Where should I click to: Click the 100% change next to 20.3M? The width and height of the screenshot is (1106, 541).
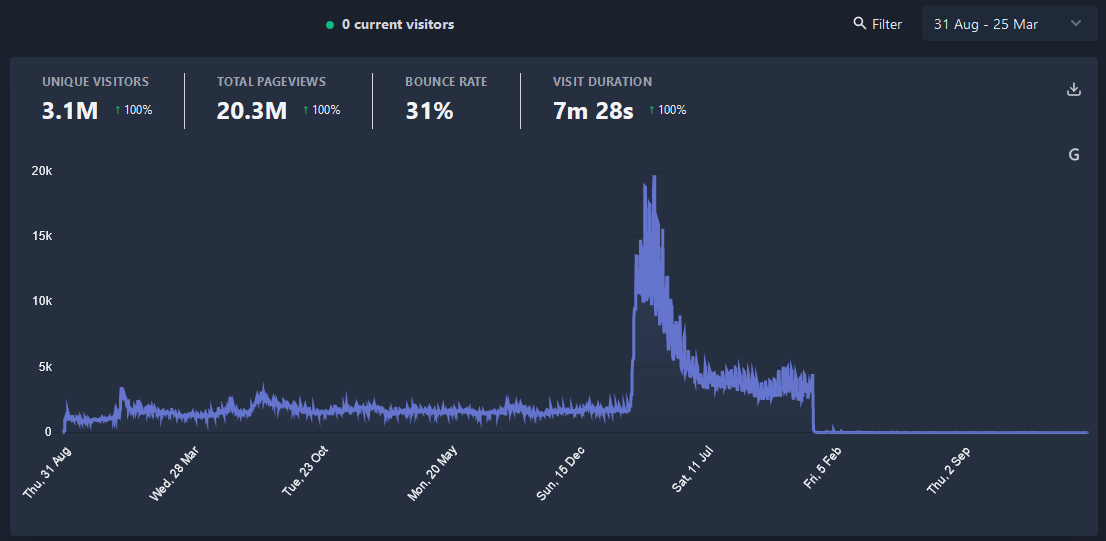322,110
